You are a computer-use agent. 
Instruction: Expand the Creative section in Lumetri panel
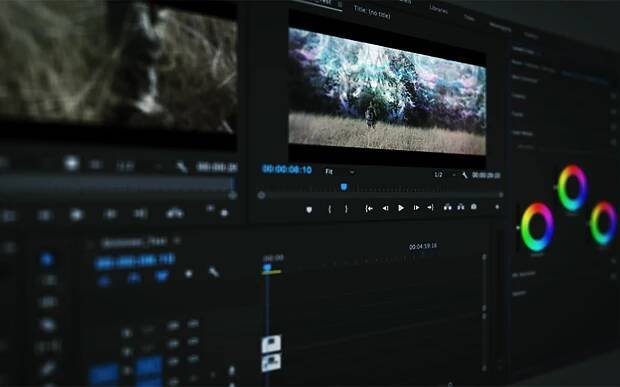(519, 96)
